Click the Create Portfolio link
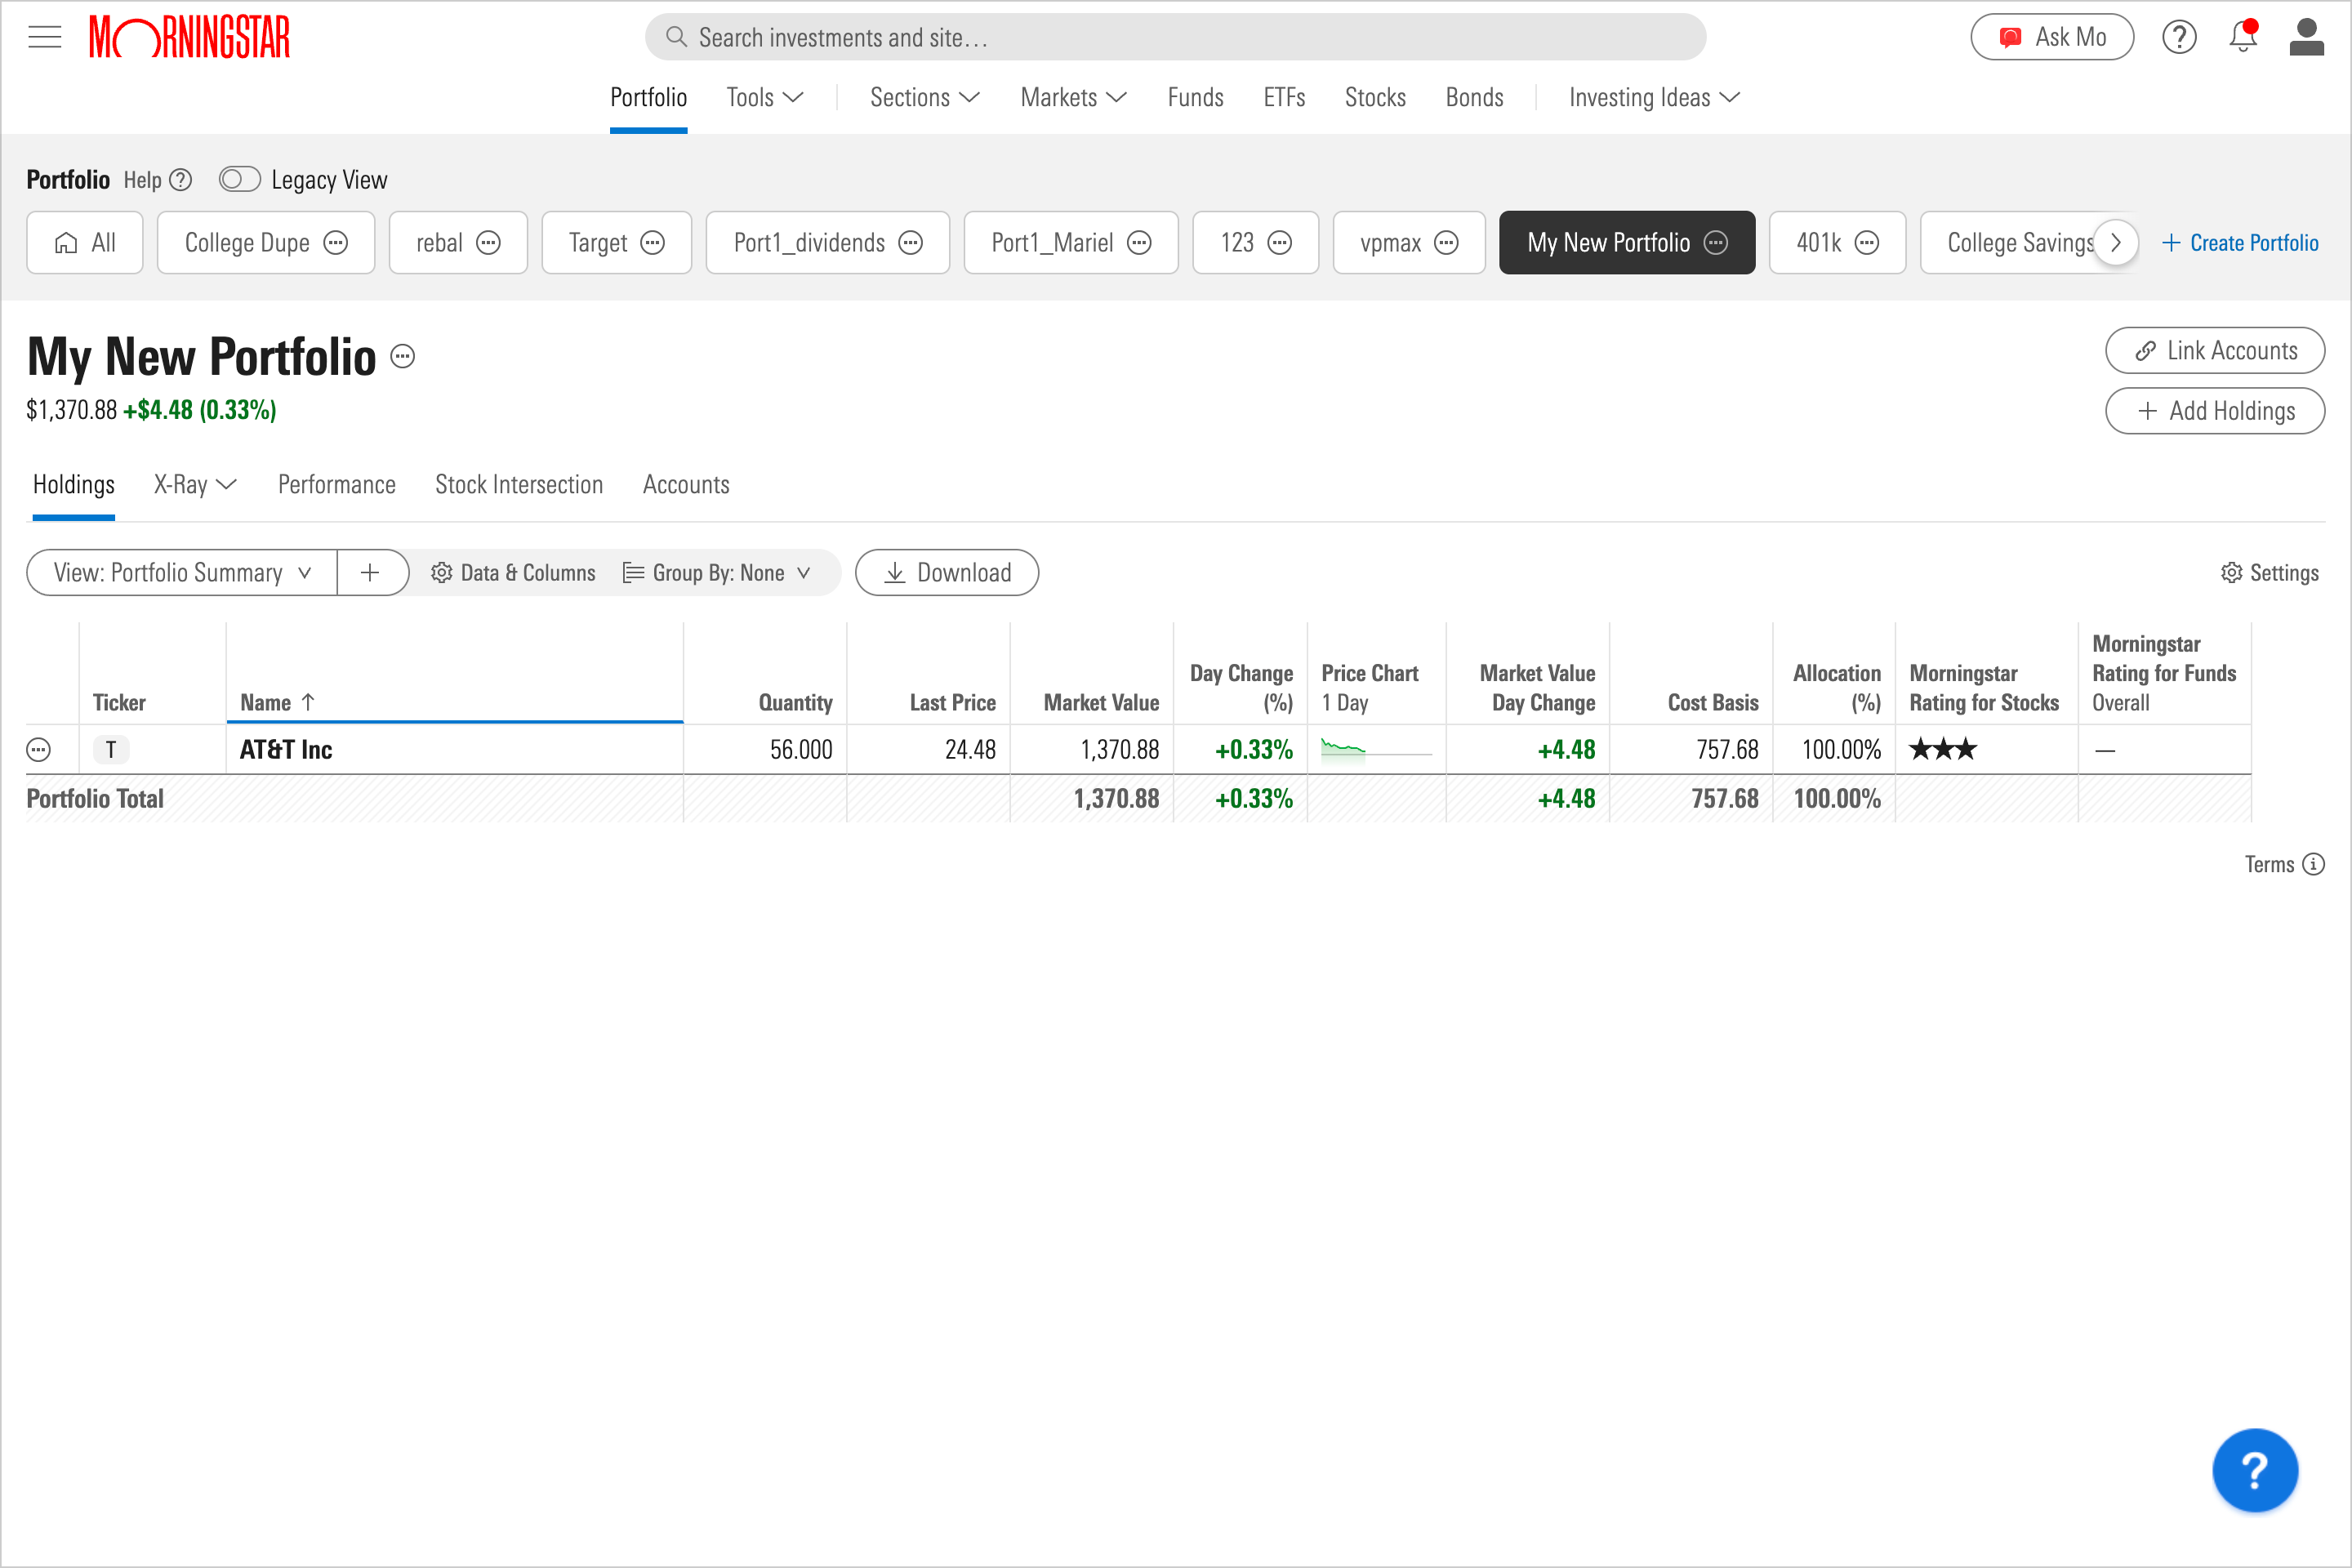Image resolution: width=2352 pixels, height=1568 pixels. tap(2239, 243)
